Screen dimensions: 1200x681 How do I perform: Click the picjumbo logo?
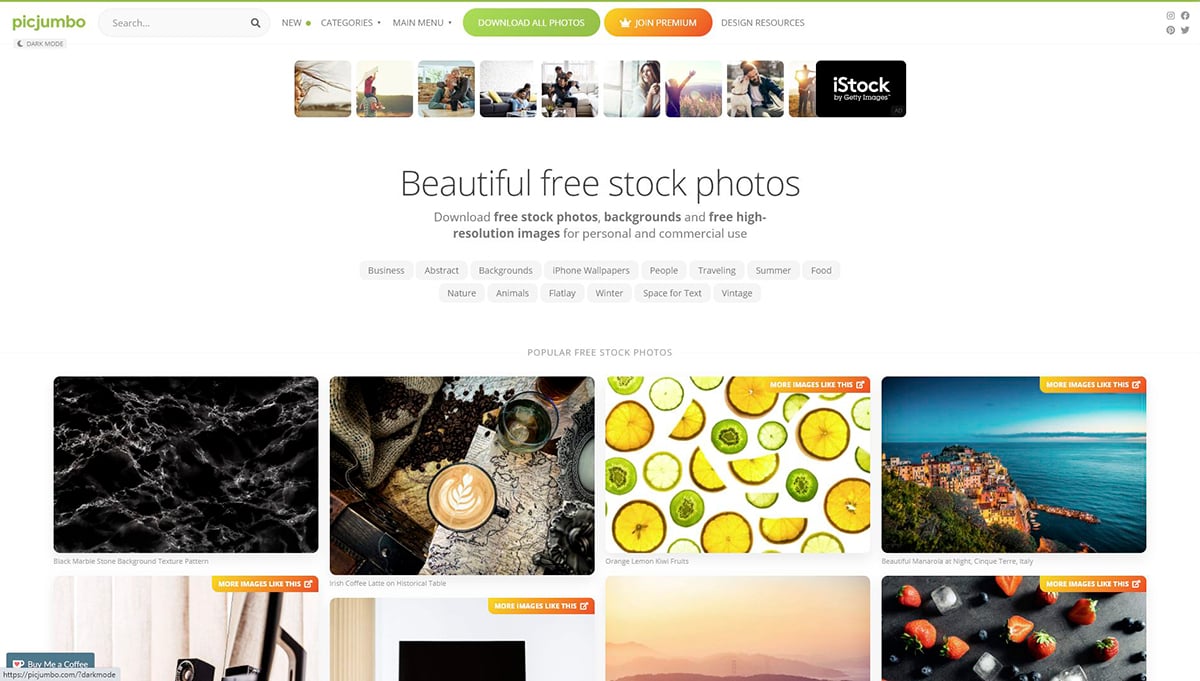[x=49, y=22]
